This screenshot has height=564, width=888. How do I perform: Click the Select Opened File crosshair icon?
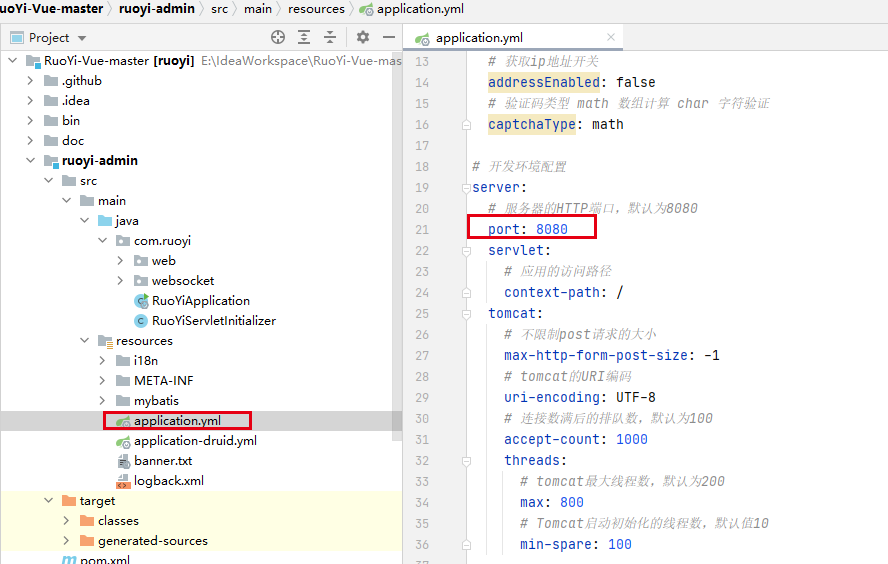tap(278, 37)
